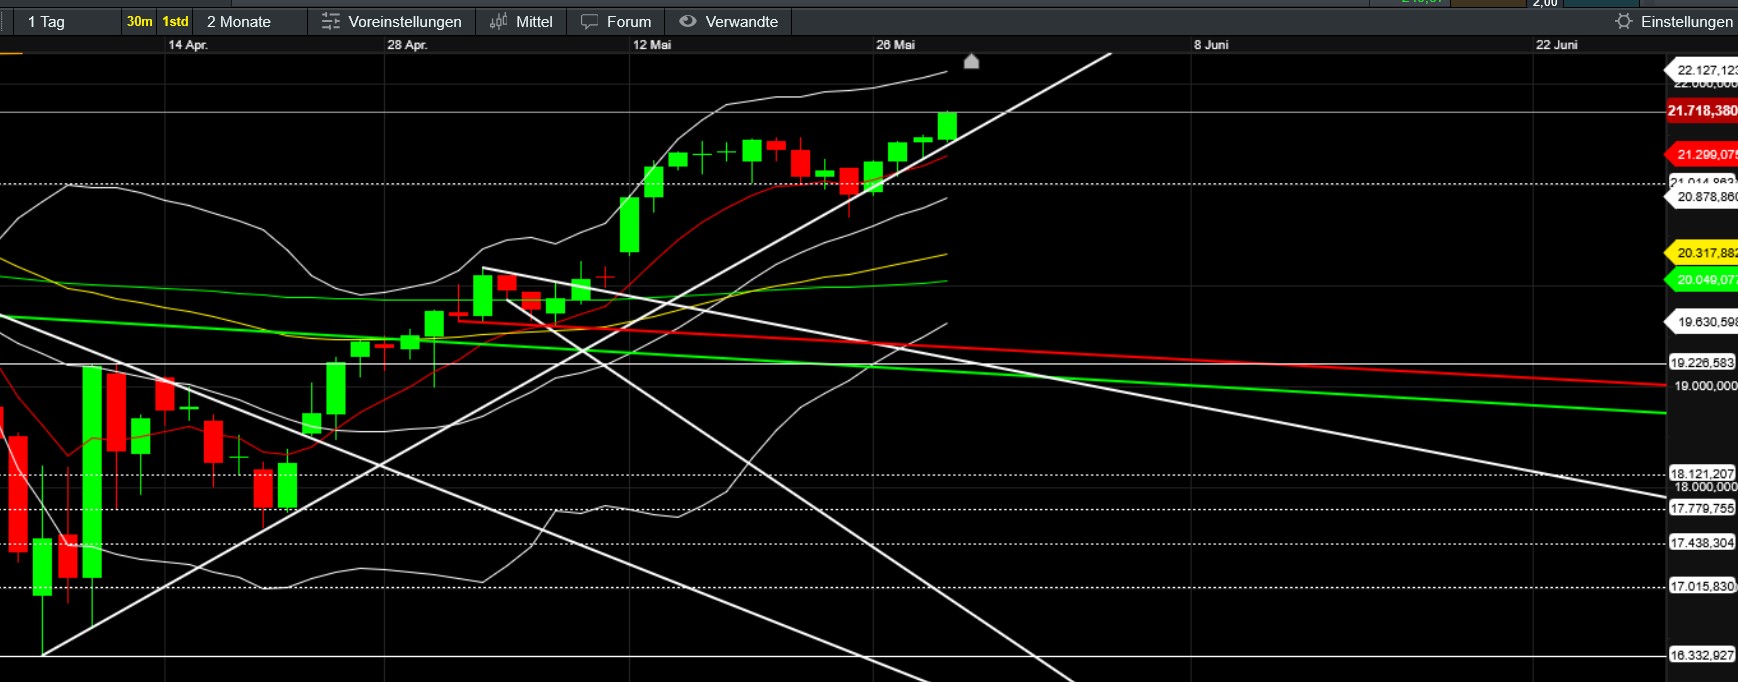Click the Verwandte eye icon
The image size is (1738, 682).
[688, 21]
